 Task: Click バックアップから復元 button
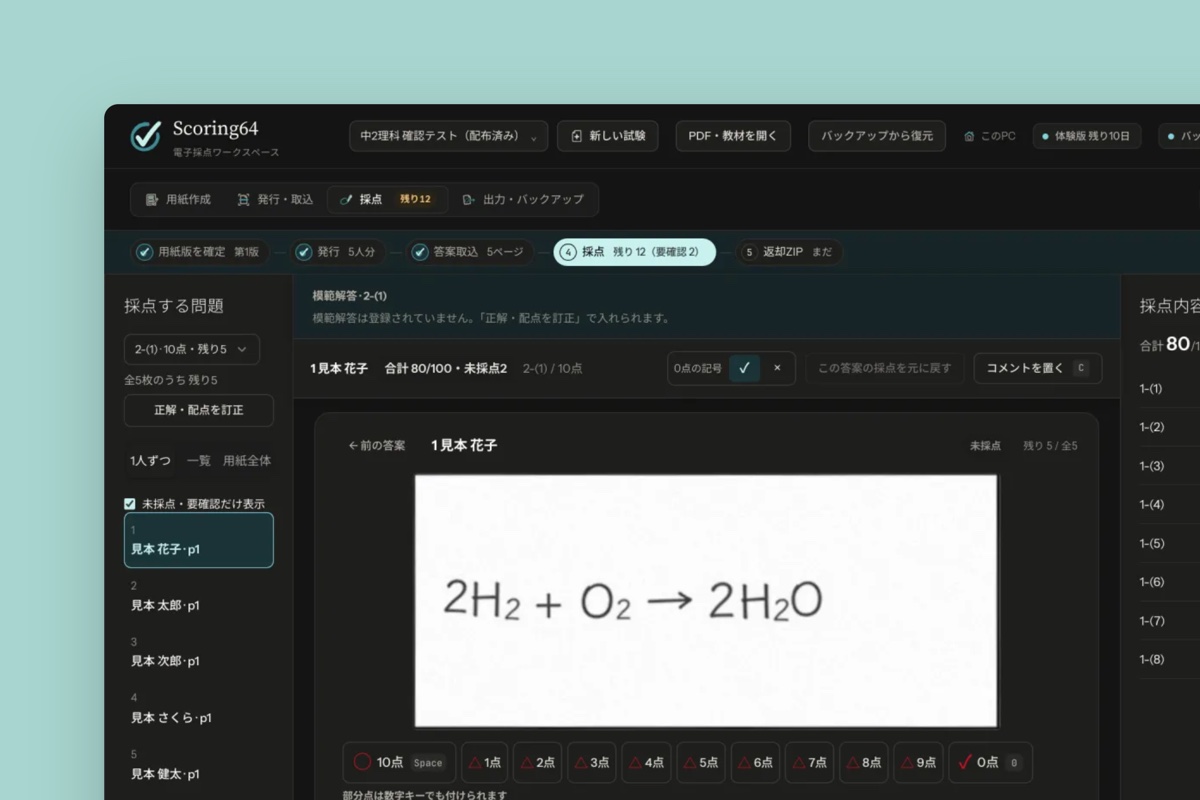tap(877, 136)
